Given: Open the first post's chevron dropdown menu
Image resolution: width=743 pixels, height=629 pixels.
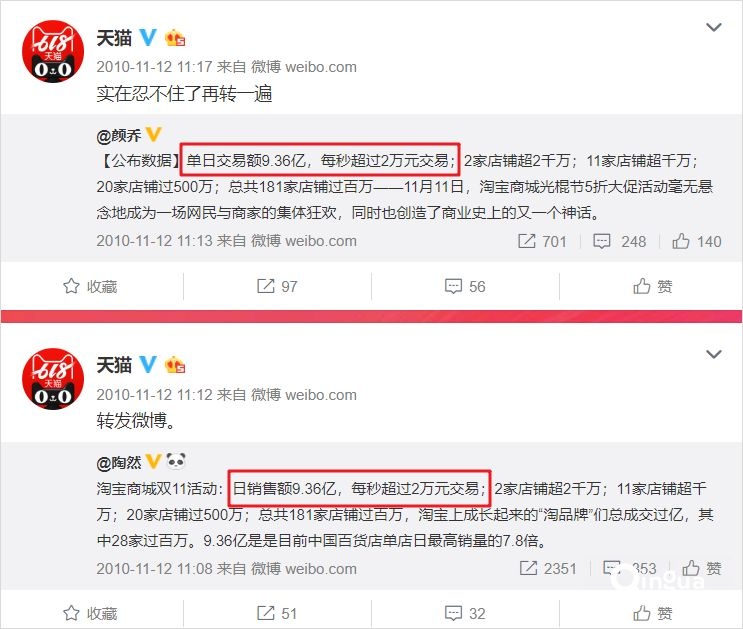Looking at the screenshot, I should point(714,27).
